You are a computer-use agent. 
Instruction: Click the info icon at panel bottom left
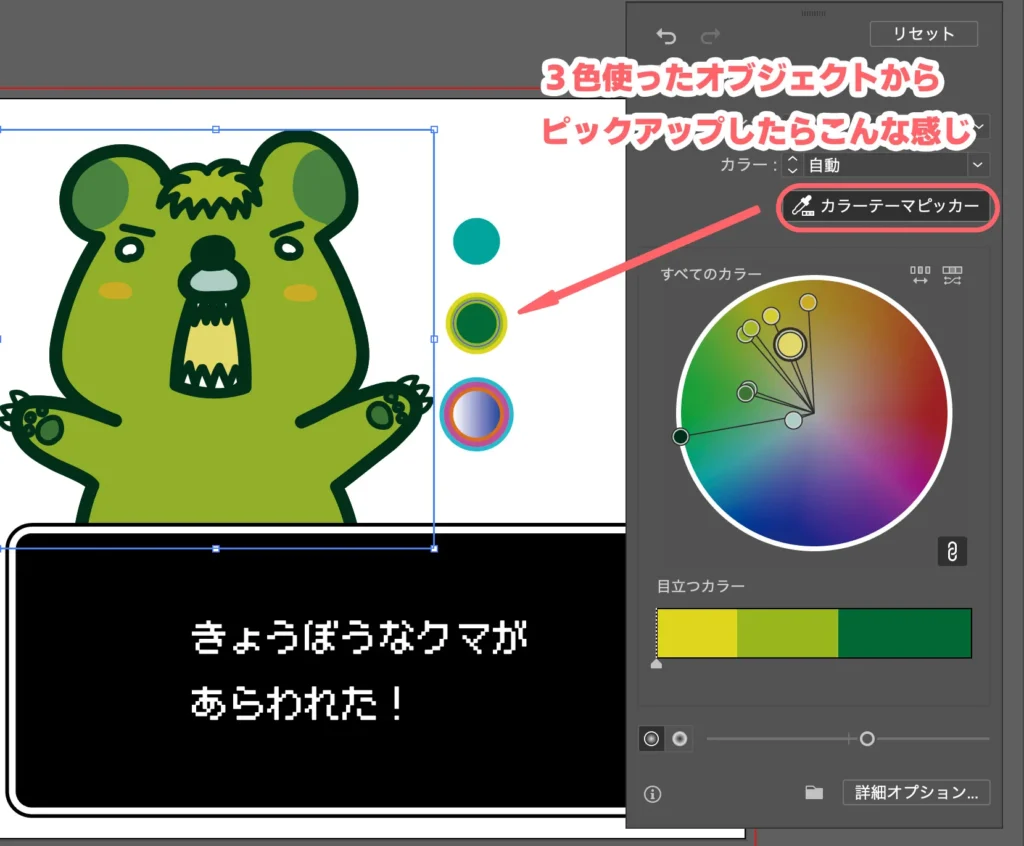pos(652,793)
